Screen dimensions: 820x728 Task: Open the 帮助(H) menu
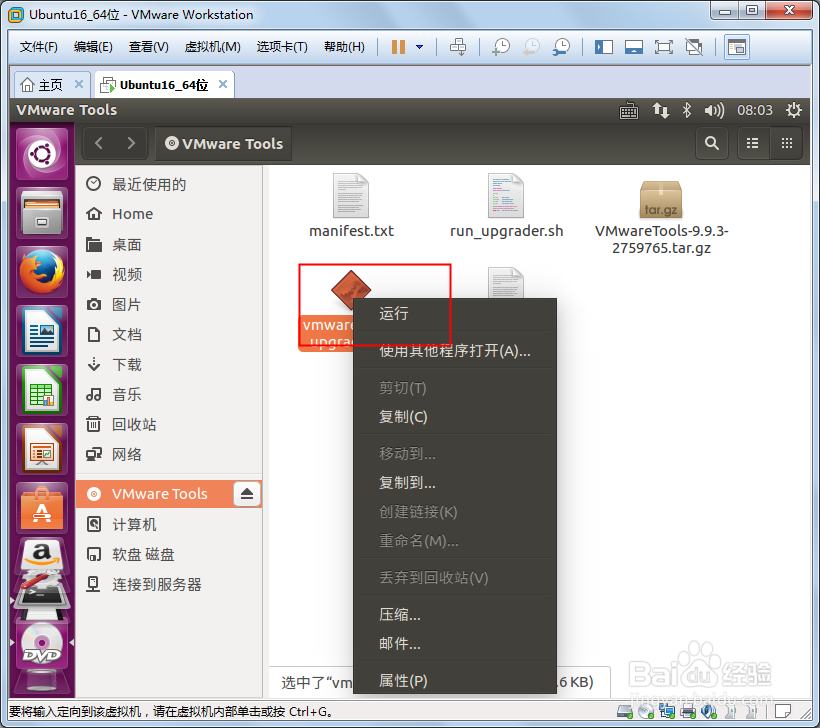pyautogui.click(x=344, y=47)
